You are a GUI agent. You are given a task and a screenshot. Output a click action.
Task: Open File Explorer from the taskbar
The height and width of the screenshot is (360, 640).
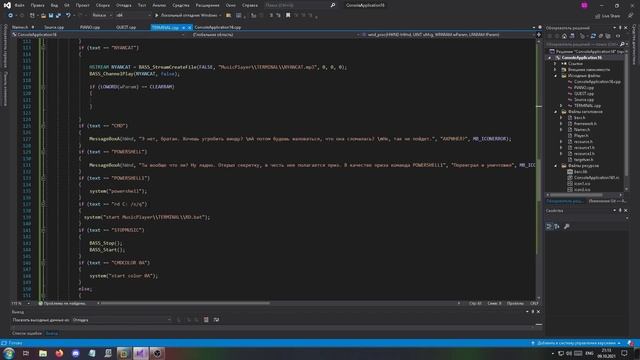(x=43, y=353)
